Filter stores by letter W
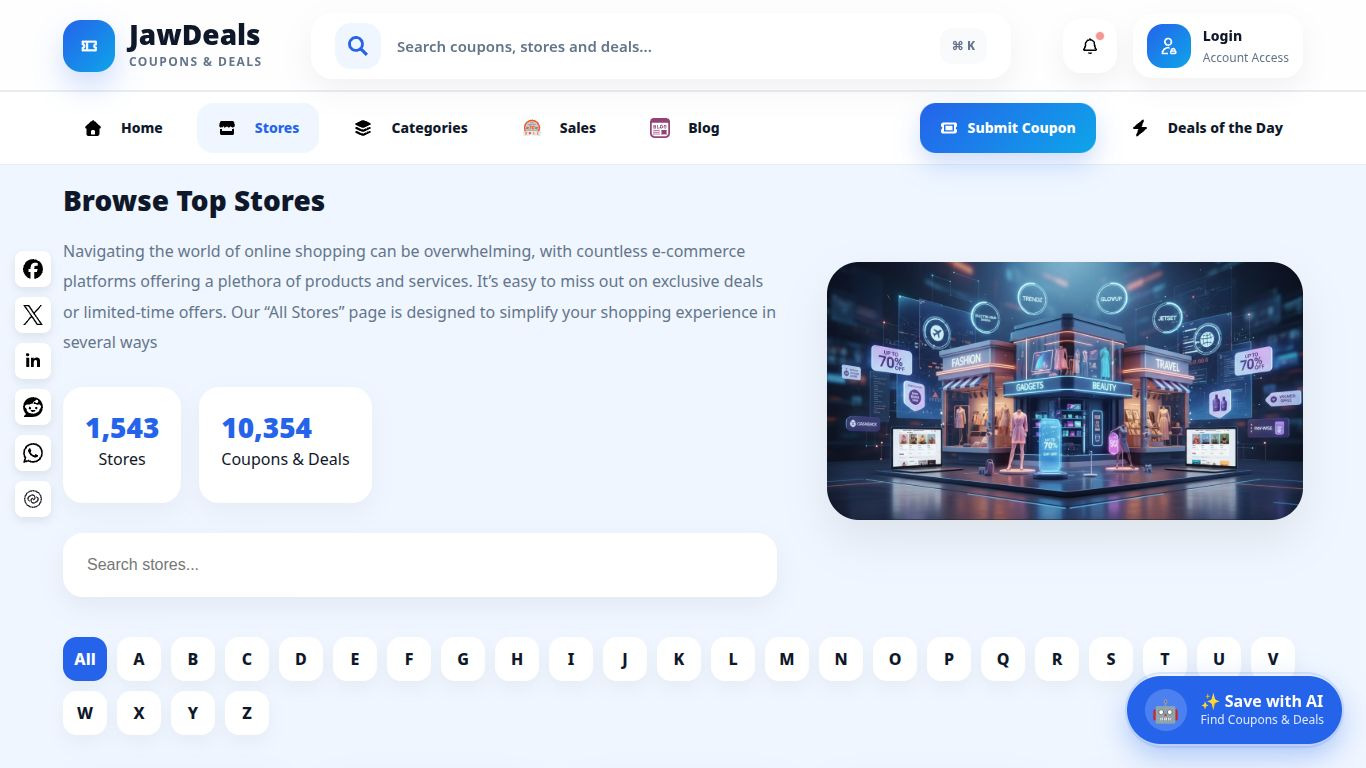The image size is (1366, 768). [85, 713]
